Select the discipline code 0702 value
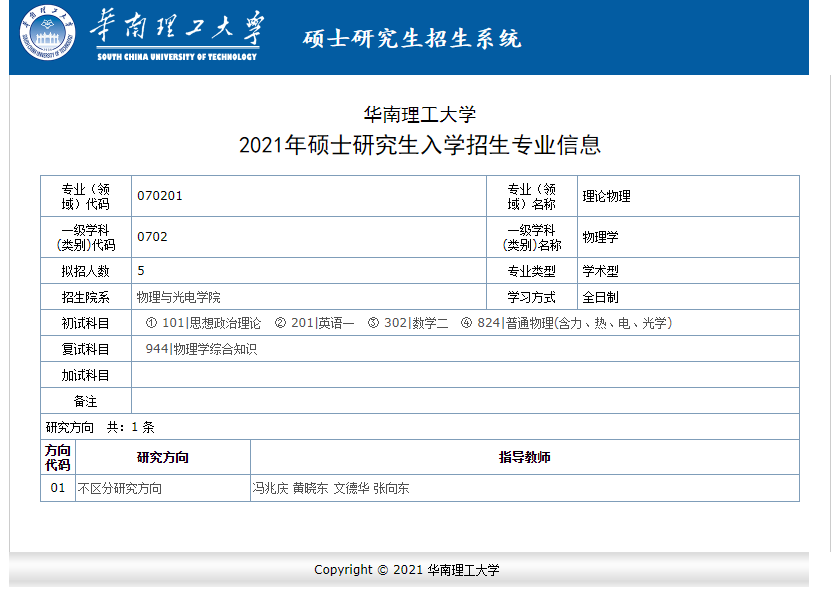 coord(152,237)
